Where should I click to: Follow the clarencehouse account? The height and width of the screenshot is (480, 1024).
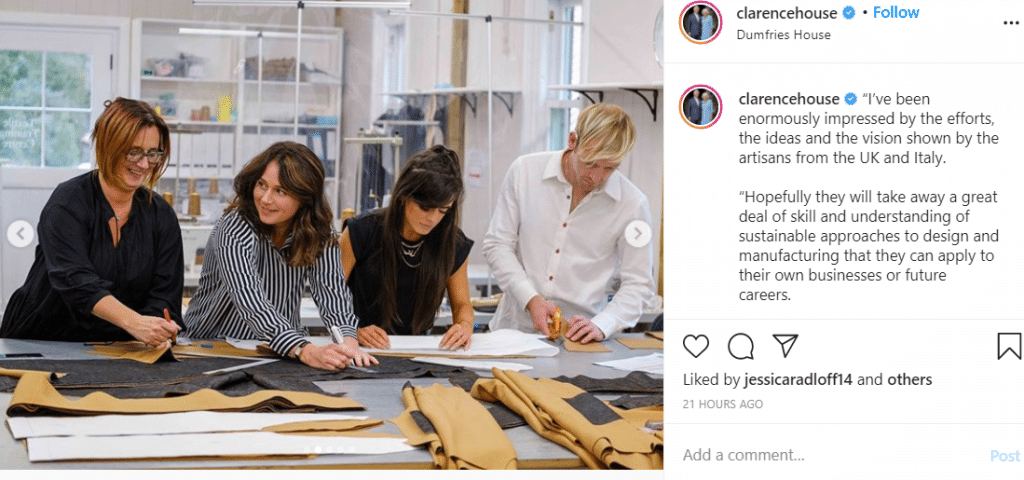pyautogui.click(x=896, y=12)
